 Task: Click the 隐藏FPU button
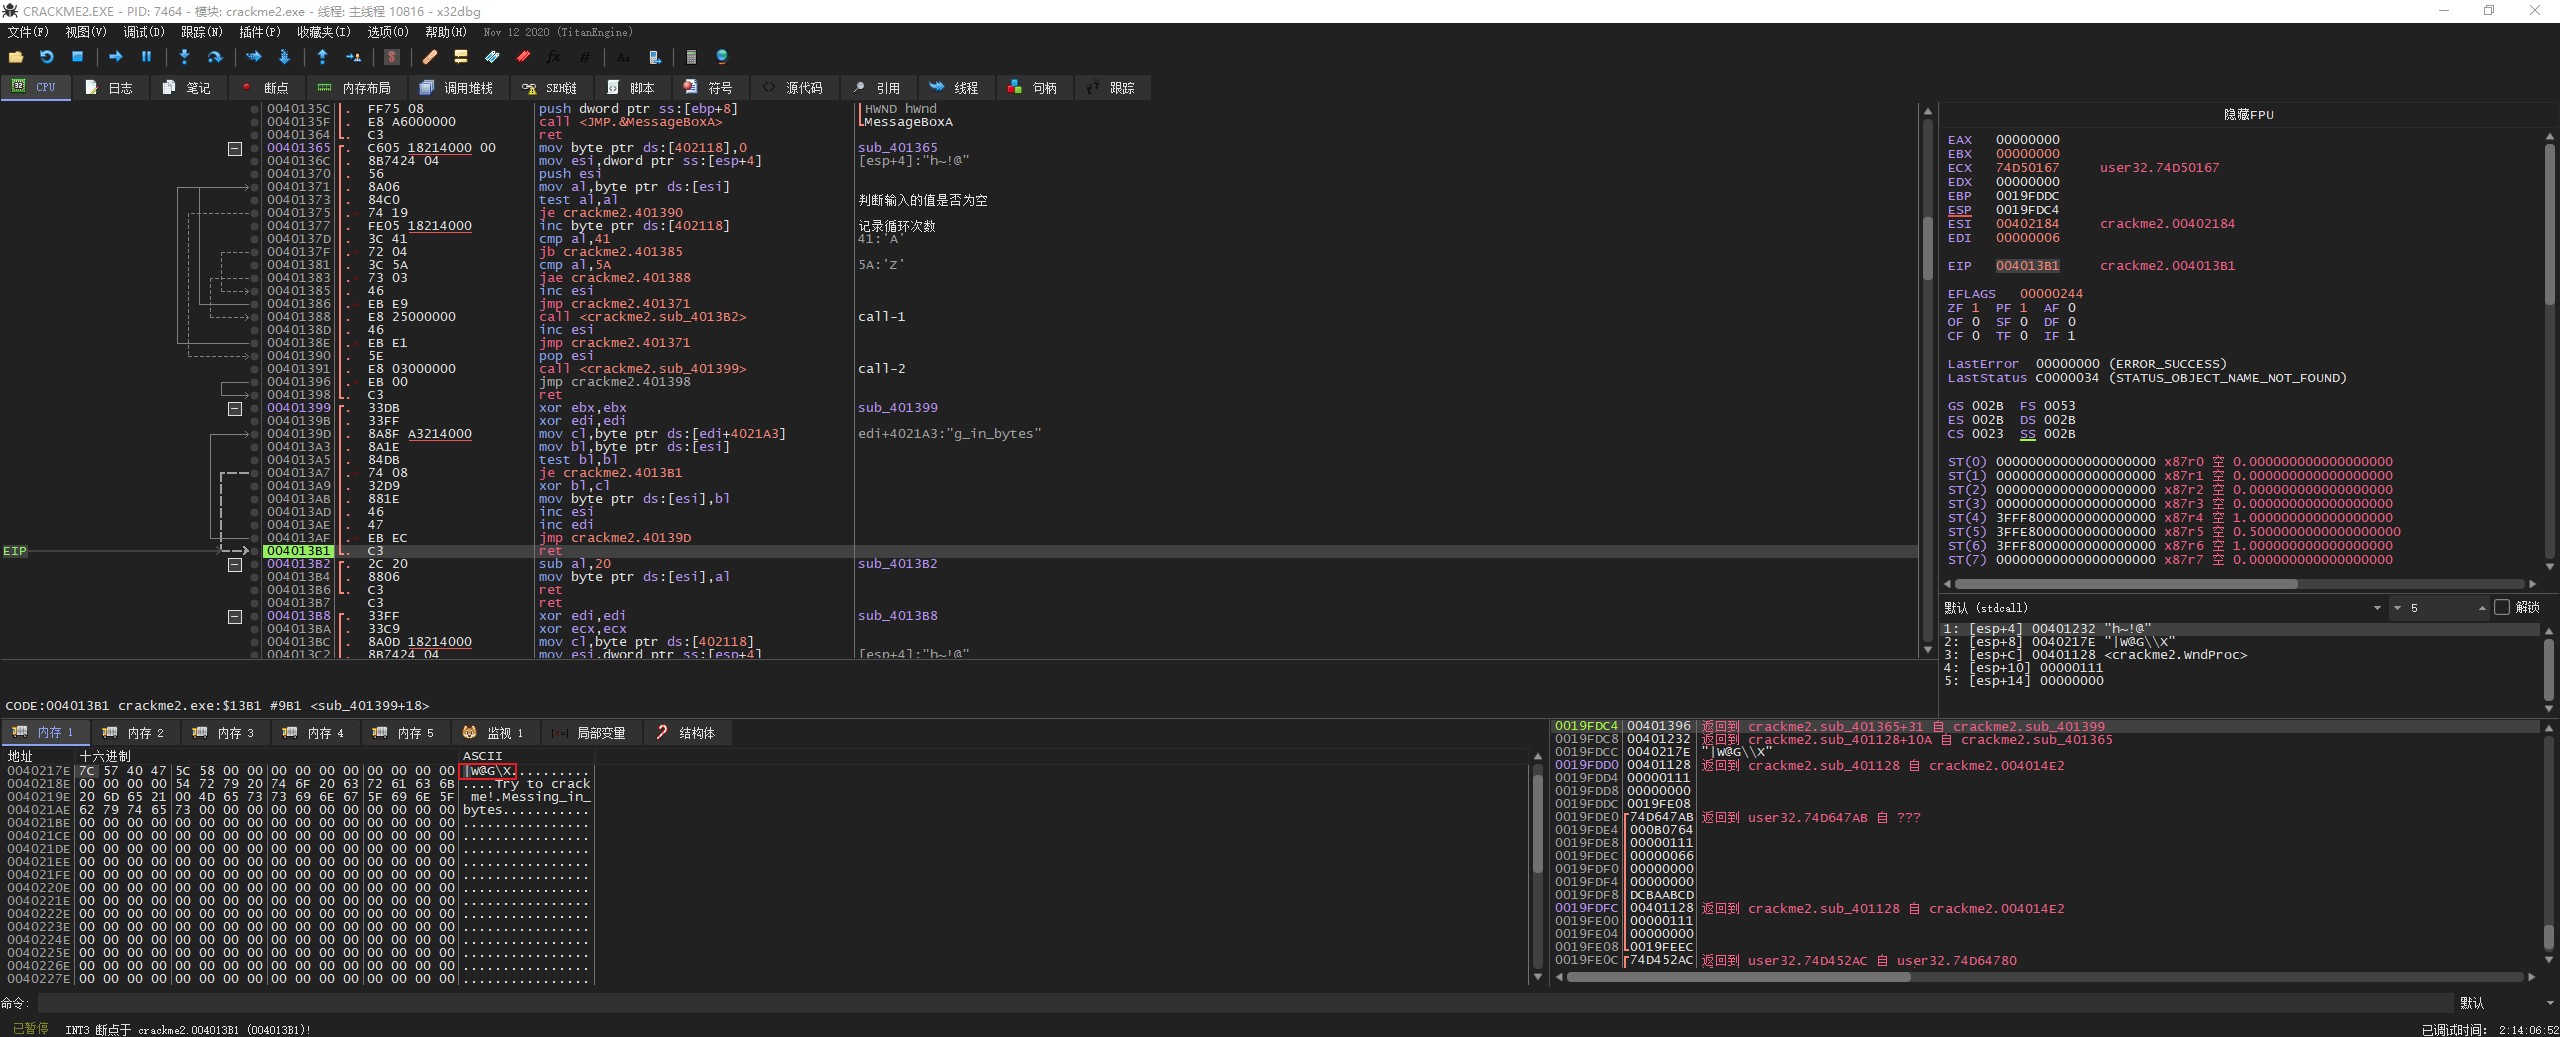click(2247, 115)
